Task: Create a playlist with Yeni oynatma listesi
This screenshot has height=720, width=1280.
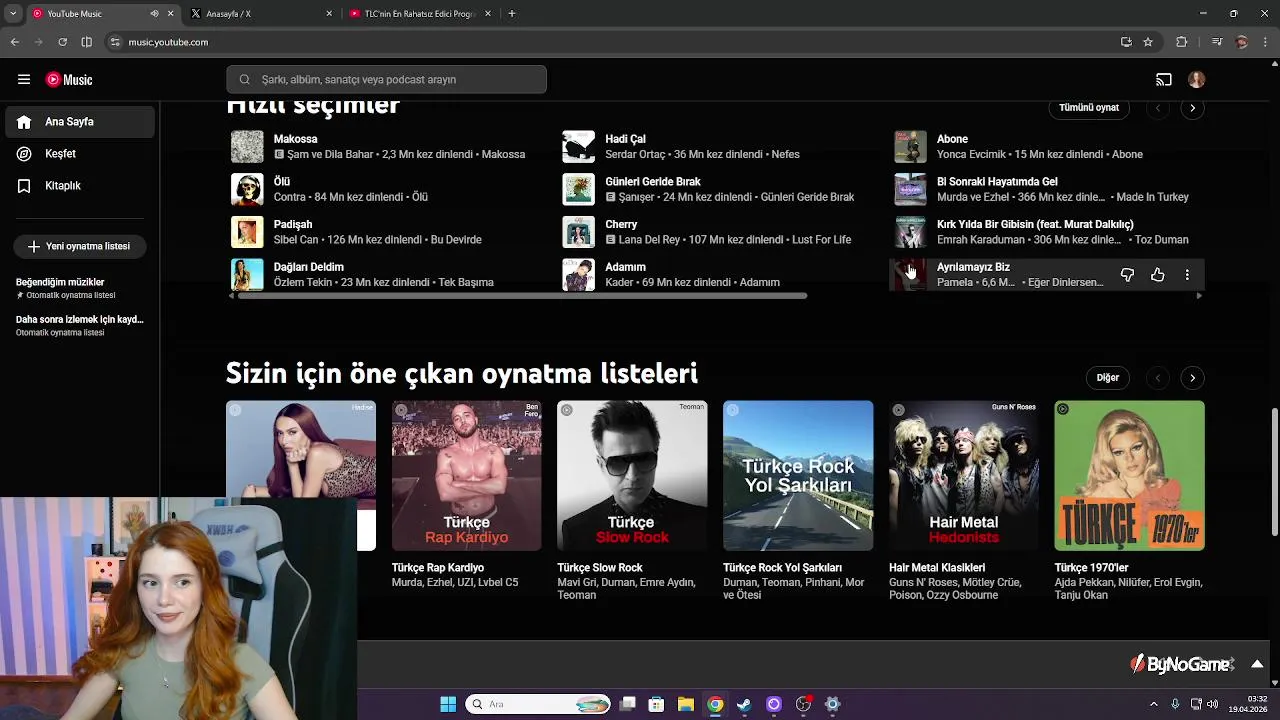Action: point(80,246)
